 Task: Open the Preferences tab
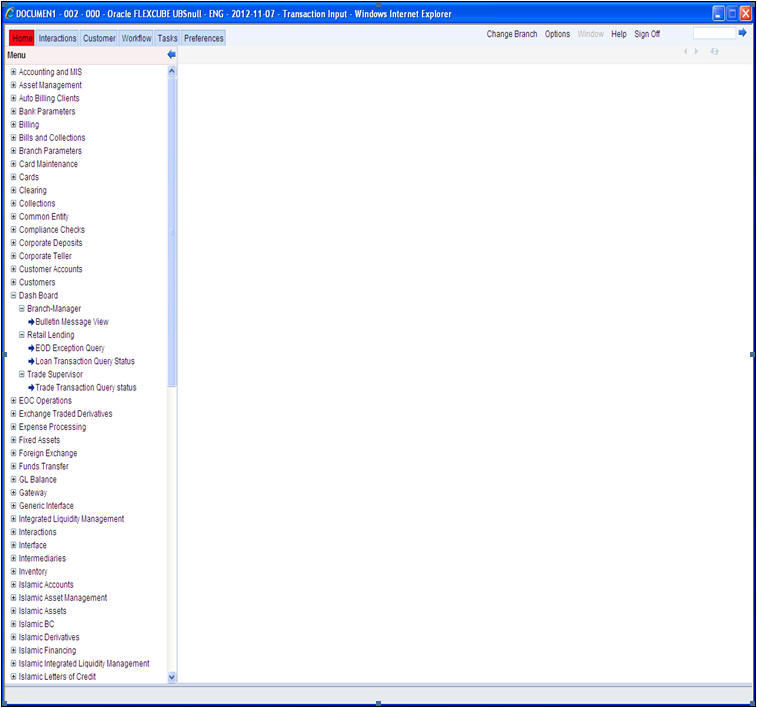point(203,38)
